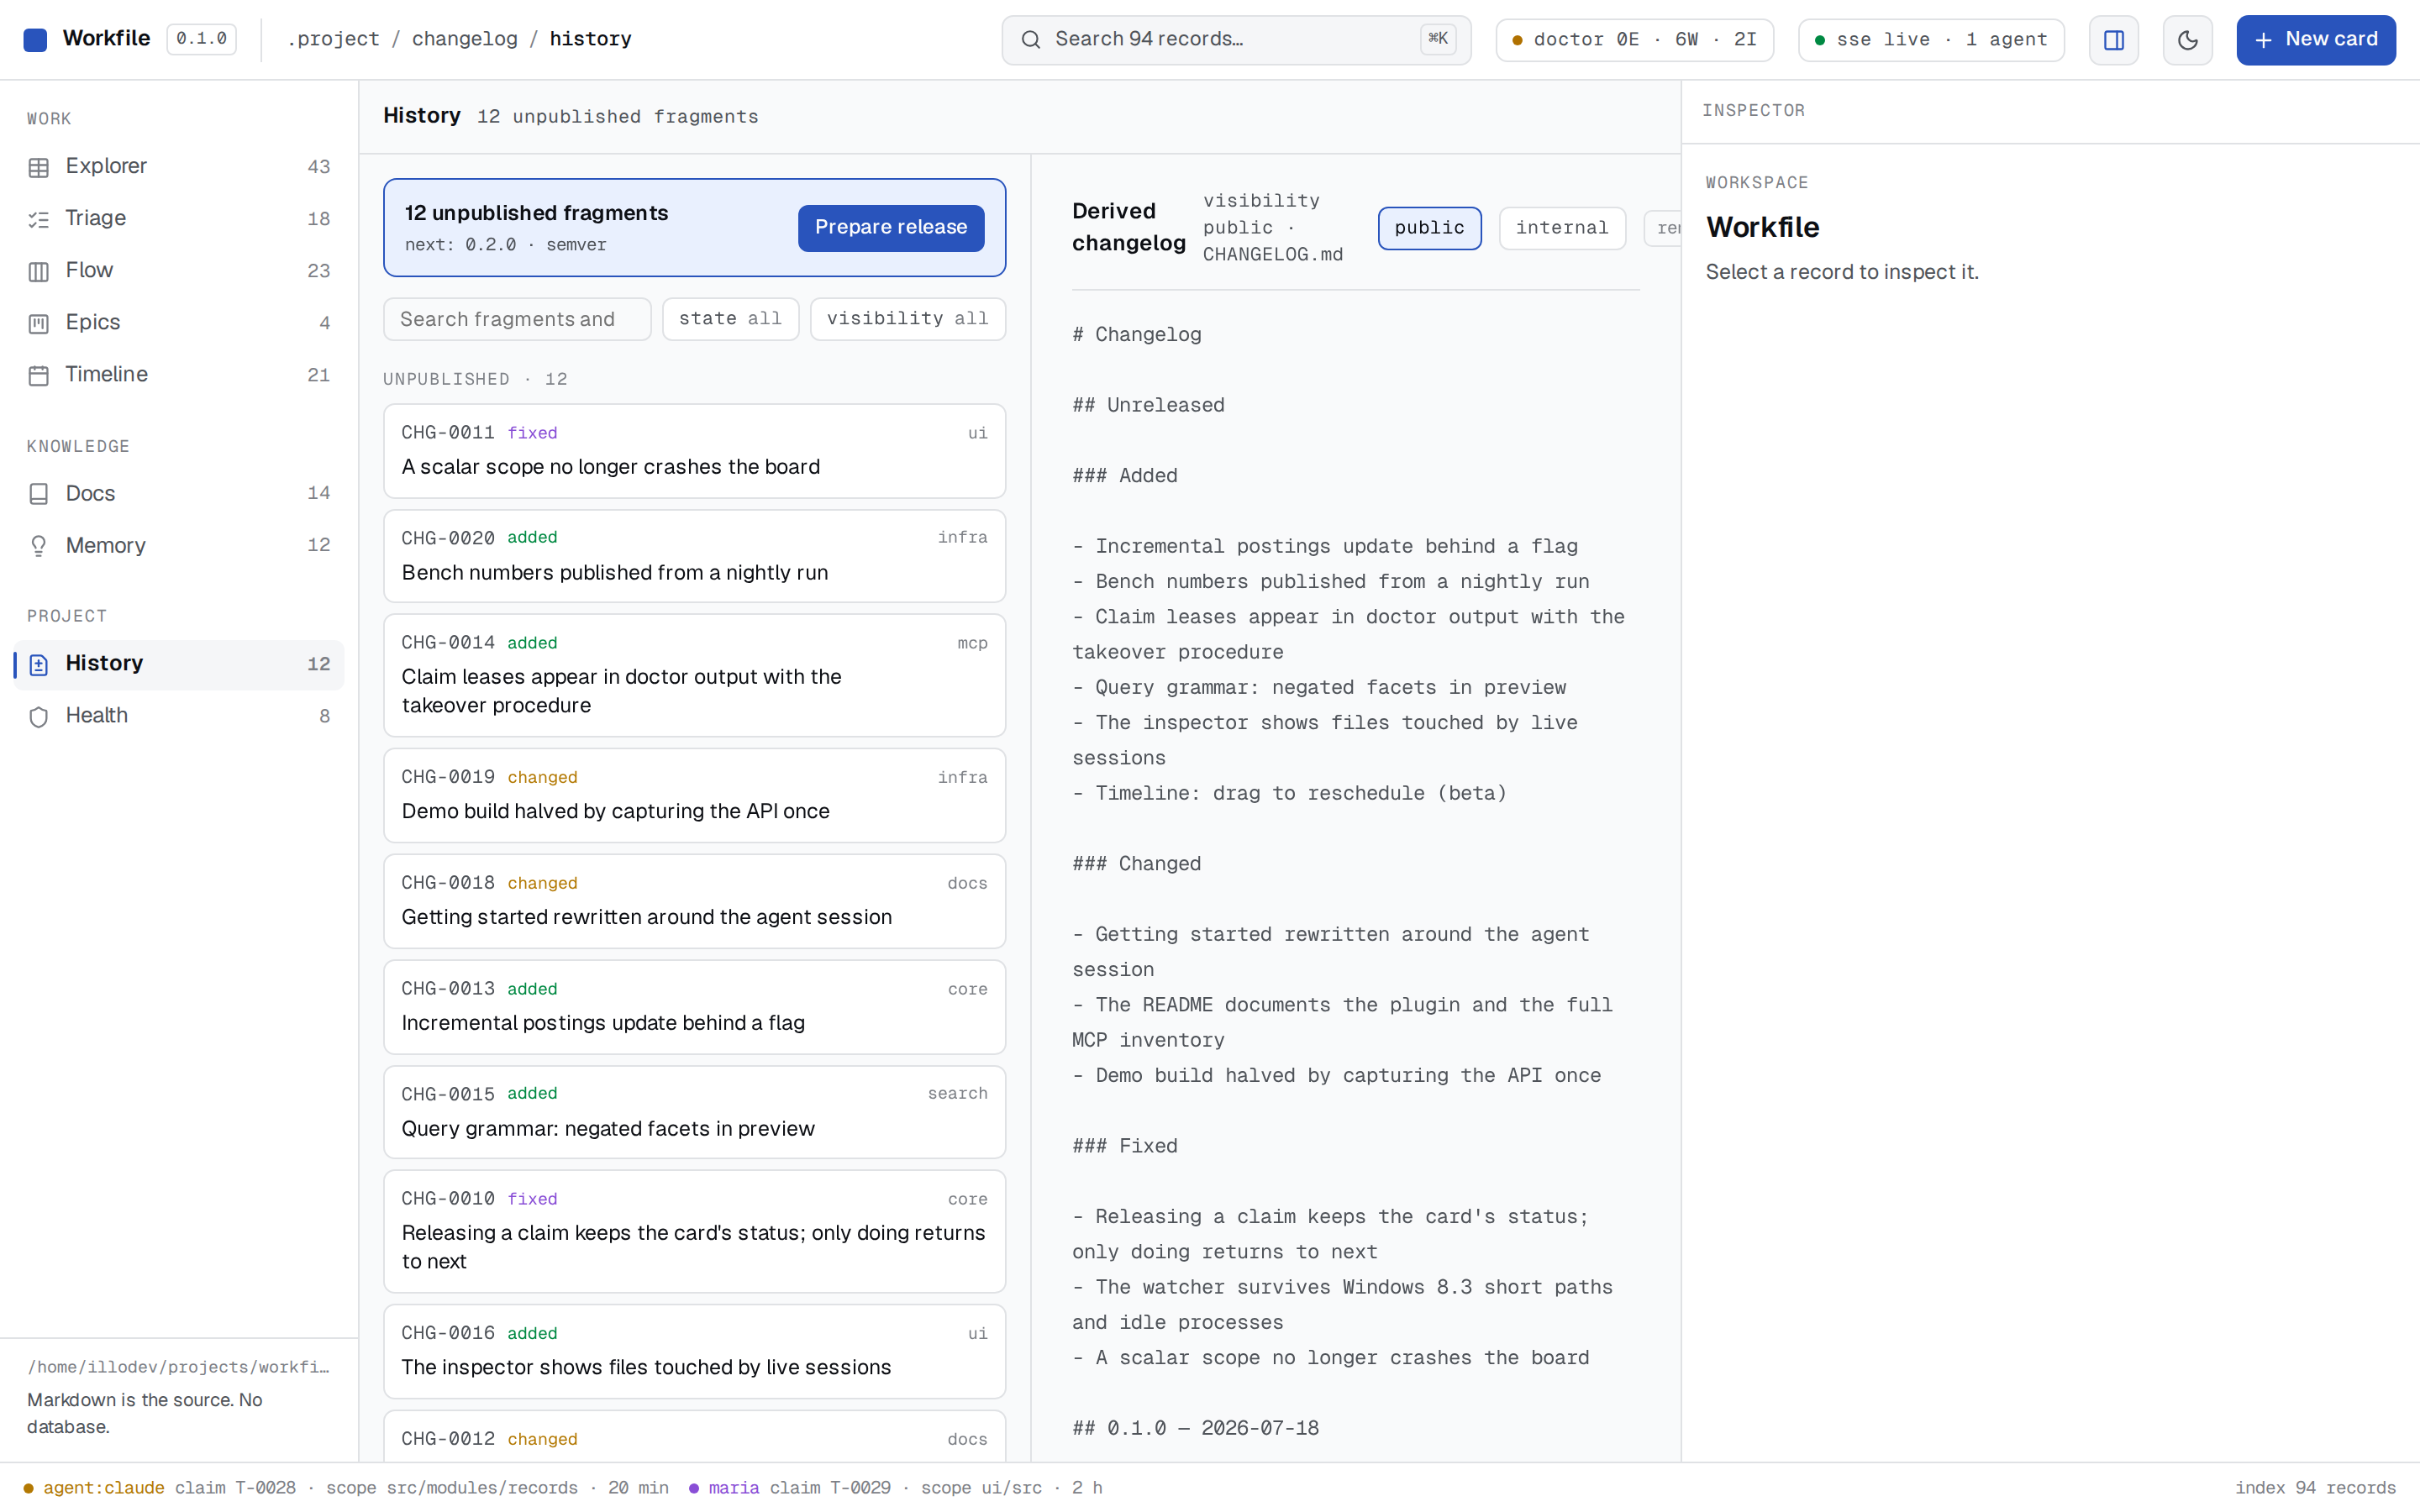Open fragment CHG-0010 releasing a claim card

[x=694, y=1232]
